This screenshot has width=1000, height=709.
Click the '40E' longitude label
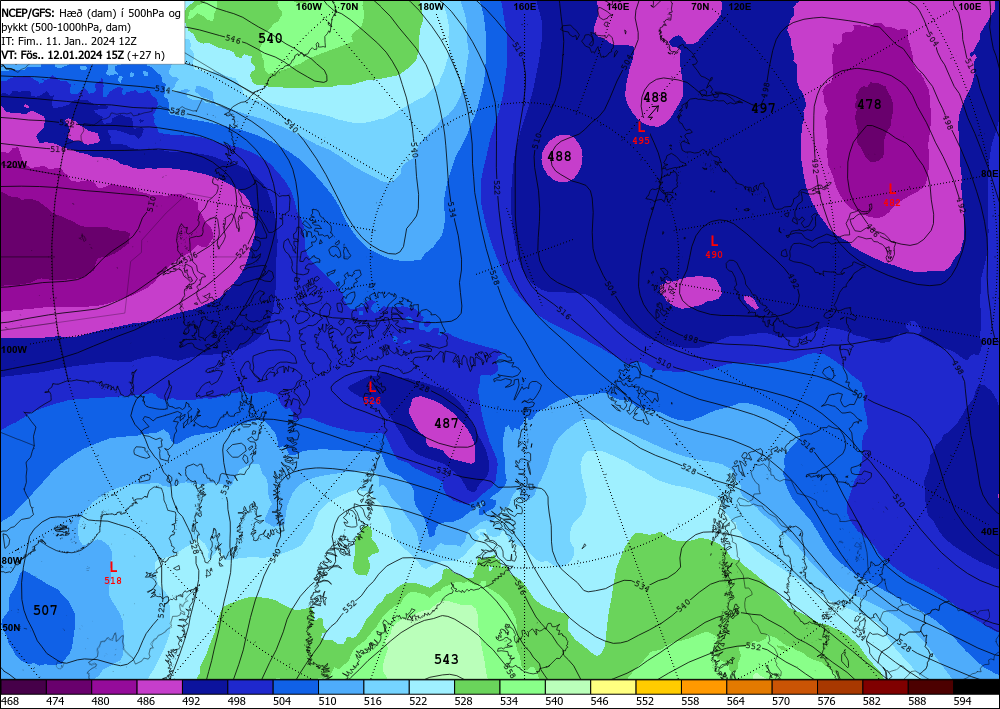[989, 532]
